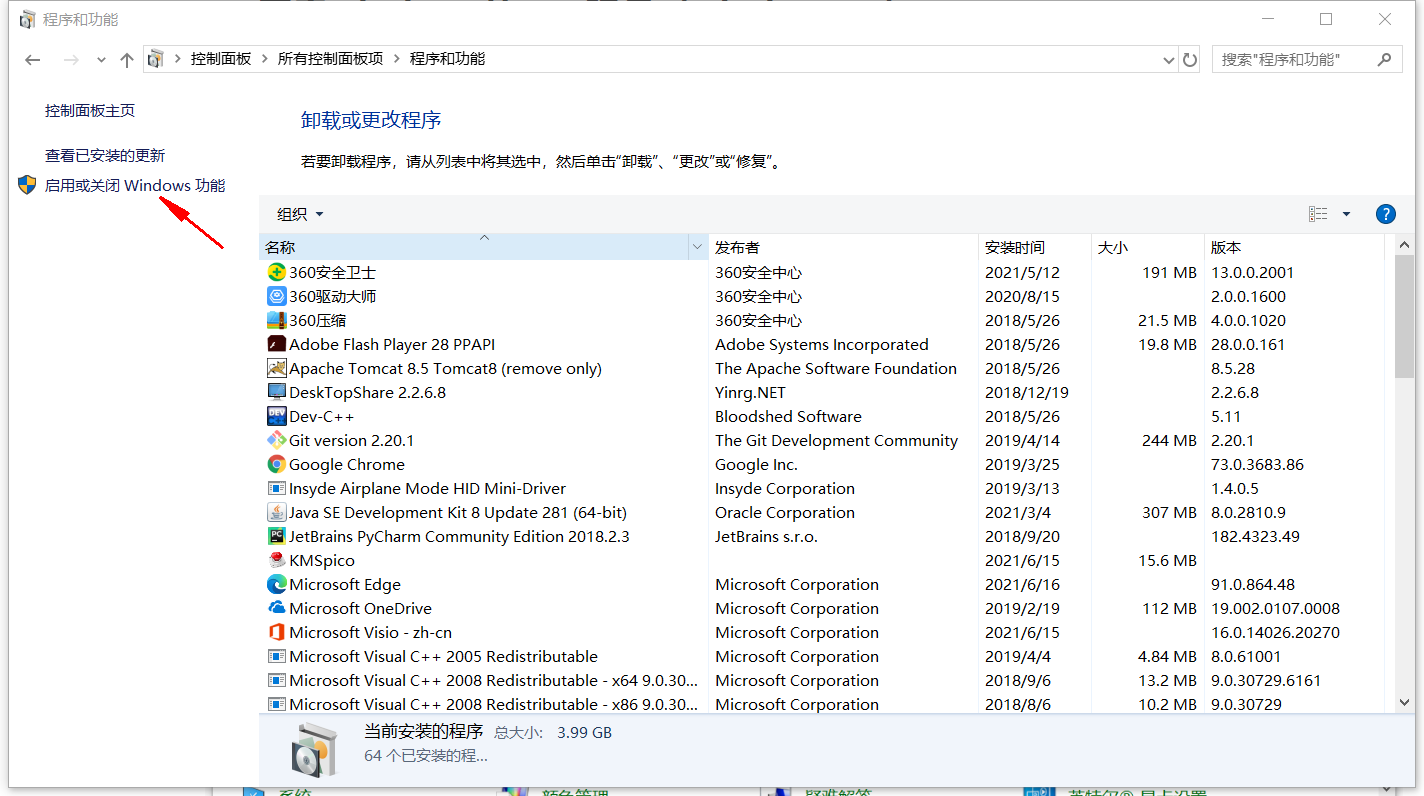
Task: Open the 名称 column filter dropdown
Action: 697,247
